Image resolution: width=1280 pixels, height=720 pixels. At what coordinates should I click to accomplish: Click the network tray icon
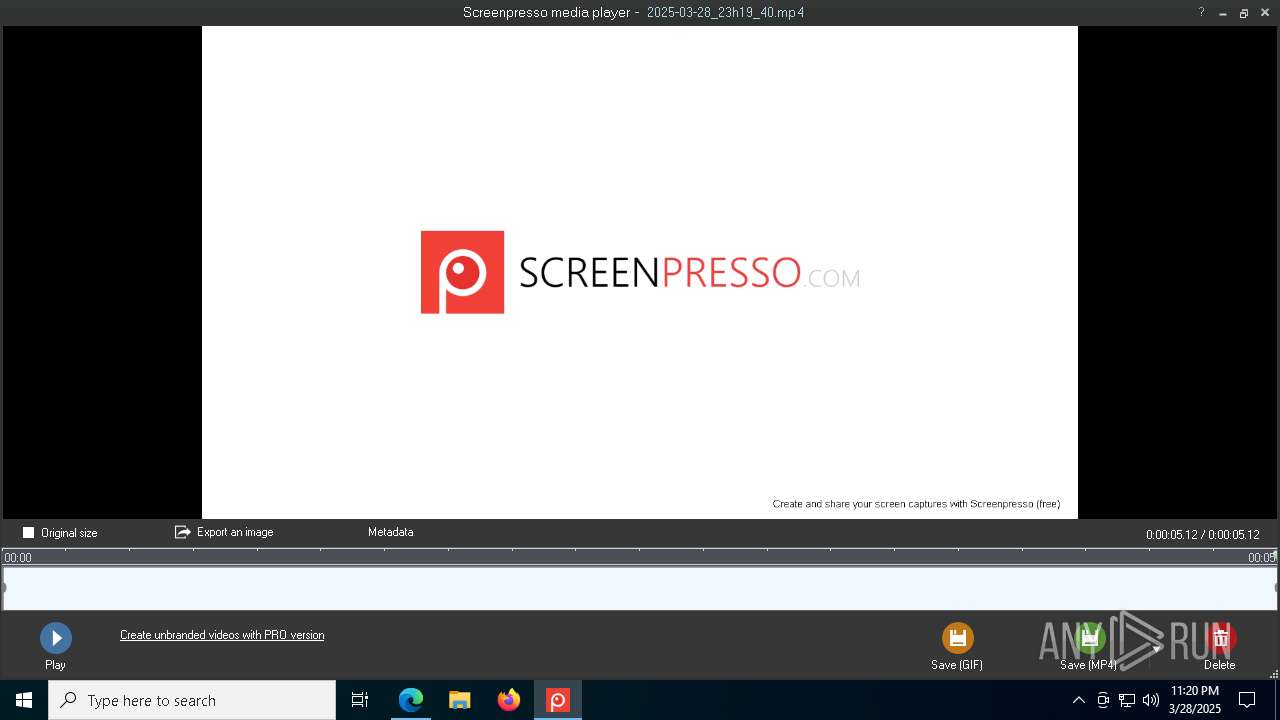tap(1127, 700)
